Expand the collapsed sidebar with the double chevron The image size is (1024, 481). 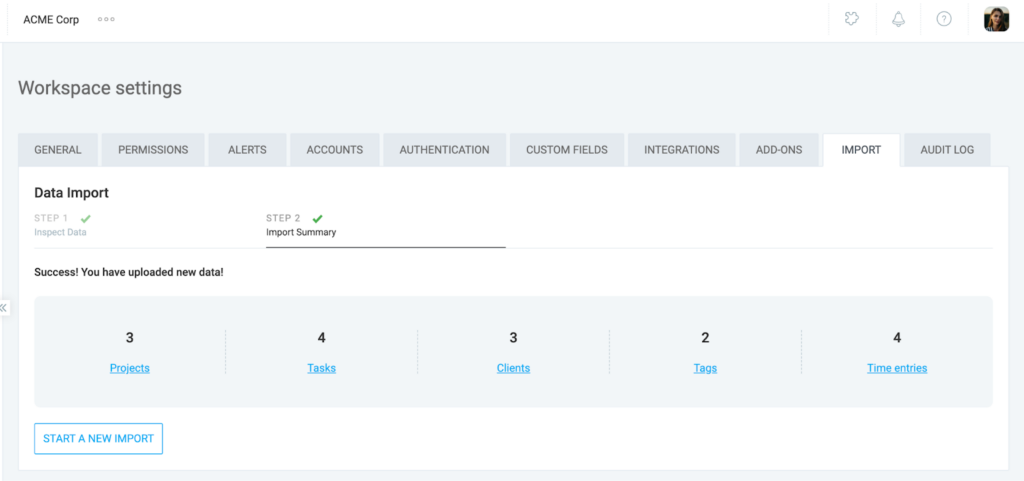pos(4,308)
